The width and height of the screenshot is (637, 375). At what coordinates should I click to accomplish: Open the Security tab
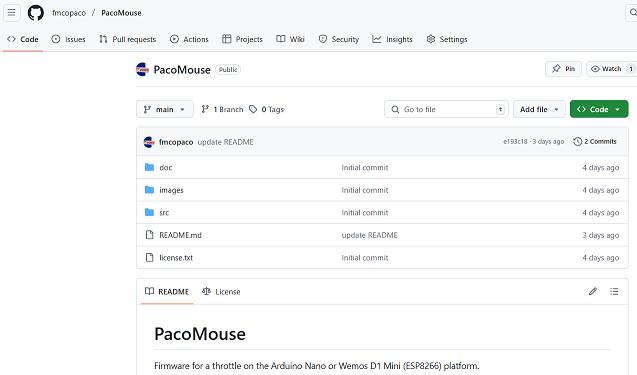tap(339, 39)
